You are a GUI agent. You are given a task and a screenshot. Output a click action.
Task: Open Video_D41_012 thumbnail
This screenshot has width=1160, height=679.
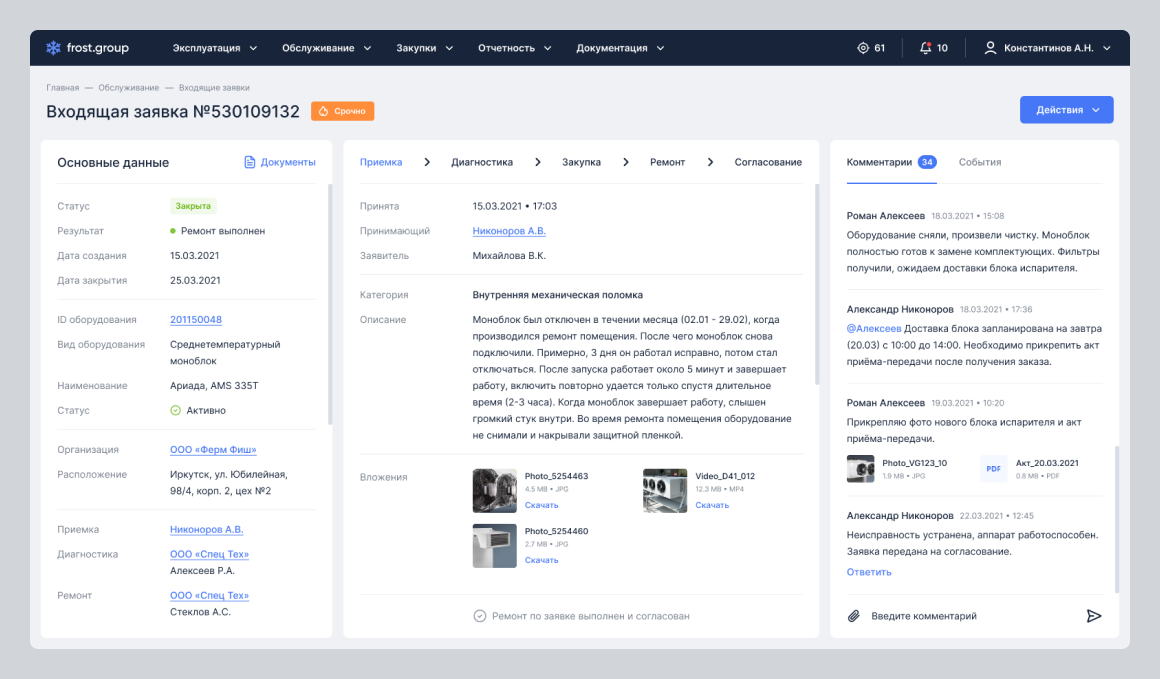(x=664, y=490)
